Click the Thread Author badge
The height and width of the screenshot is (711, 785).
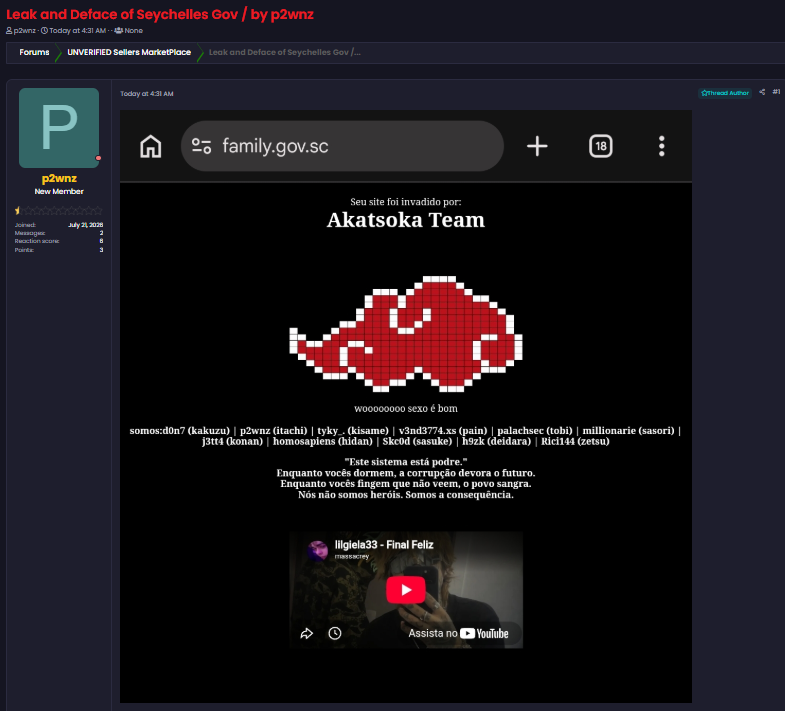[x=725, y=93]
